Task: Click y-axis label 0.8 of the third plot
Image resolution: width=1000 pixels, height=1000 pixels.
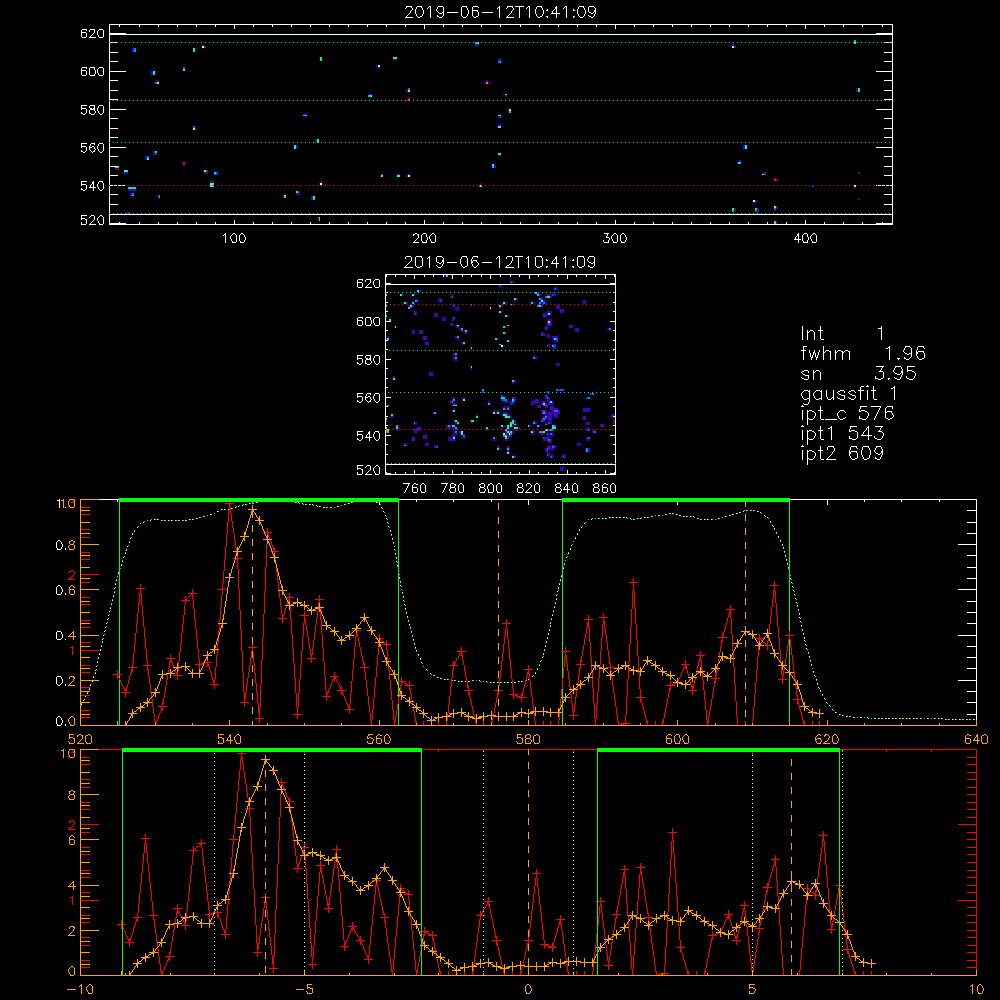Action: 66,545
